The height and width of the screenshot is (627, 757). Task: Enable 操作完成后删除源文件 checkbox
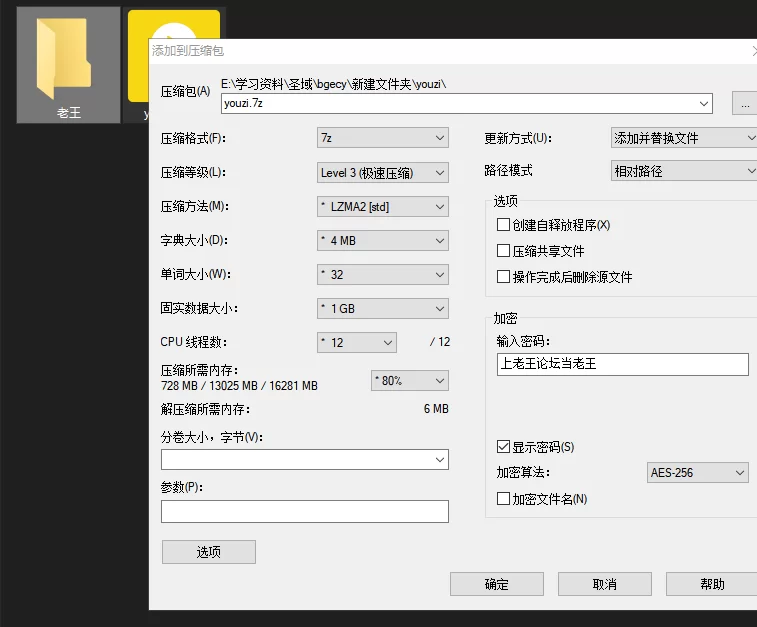click(x=504, y=277)
